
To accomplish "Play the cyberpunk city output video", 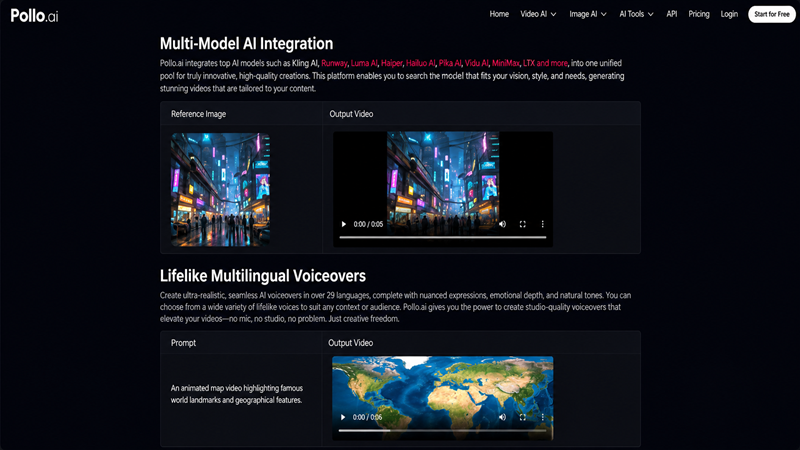I will tap(343, 224).
